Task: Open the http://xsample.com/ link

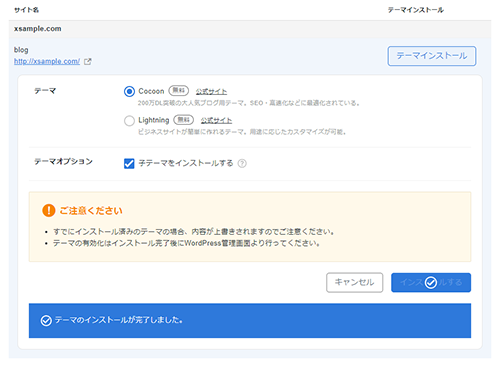Action: tap(47, 61)
